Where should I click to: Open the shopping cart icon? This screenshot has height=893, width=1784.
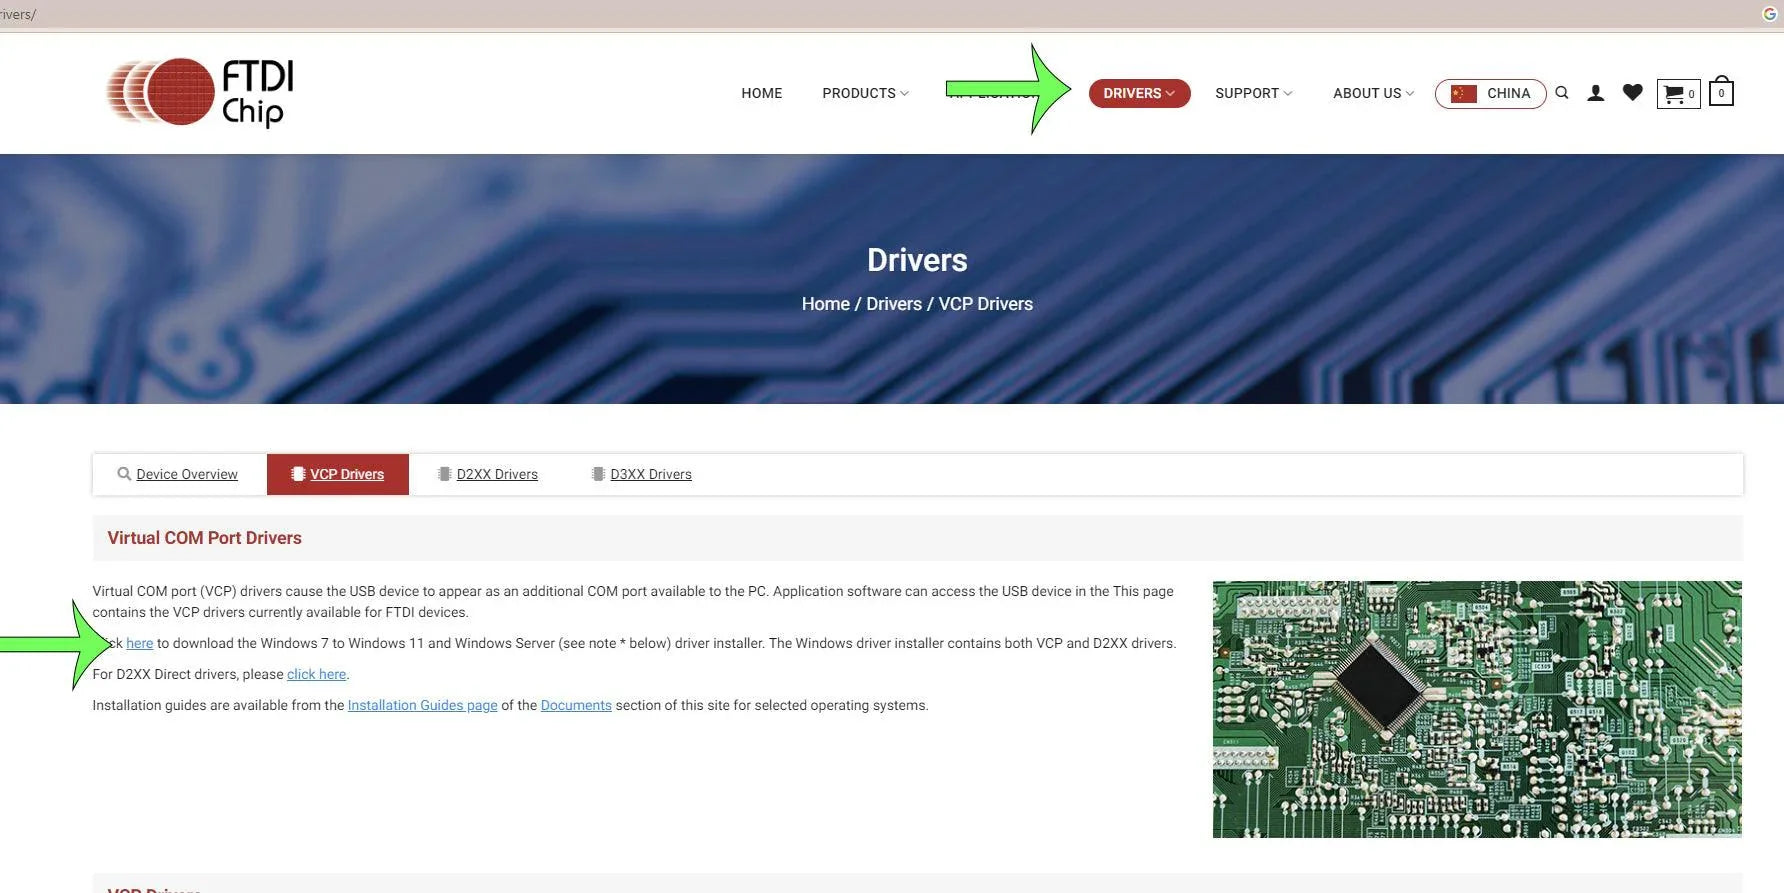(x=1677, y=94)
